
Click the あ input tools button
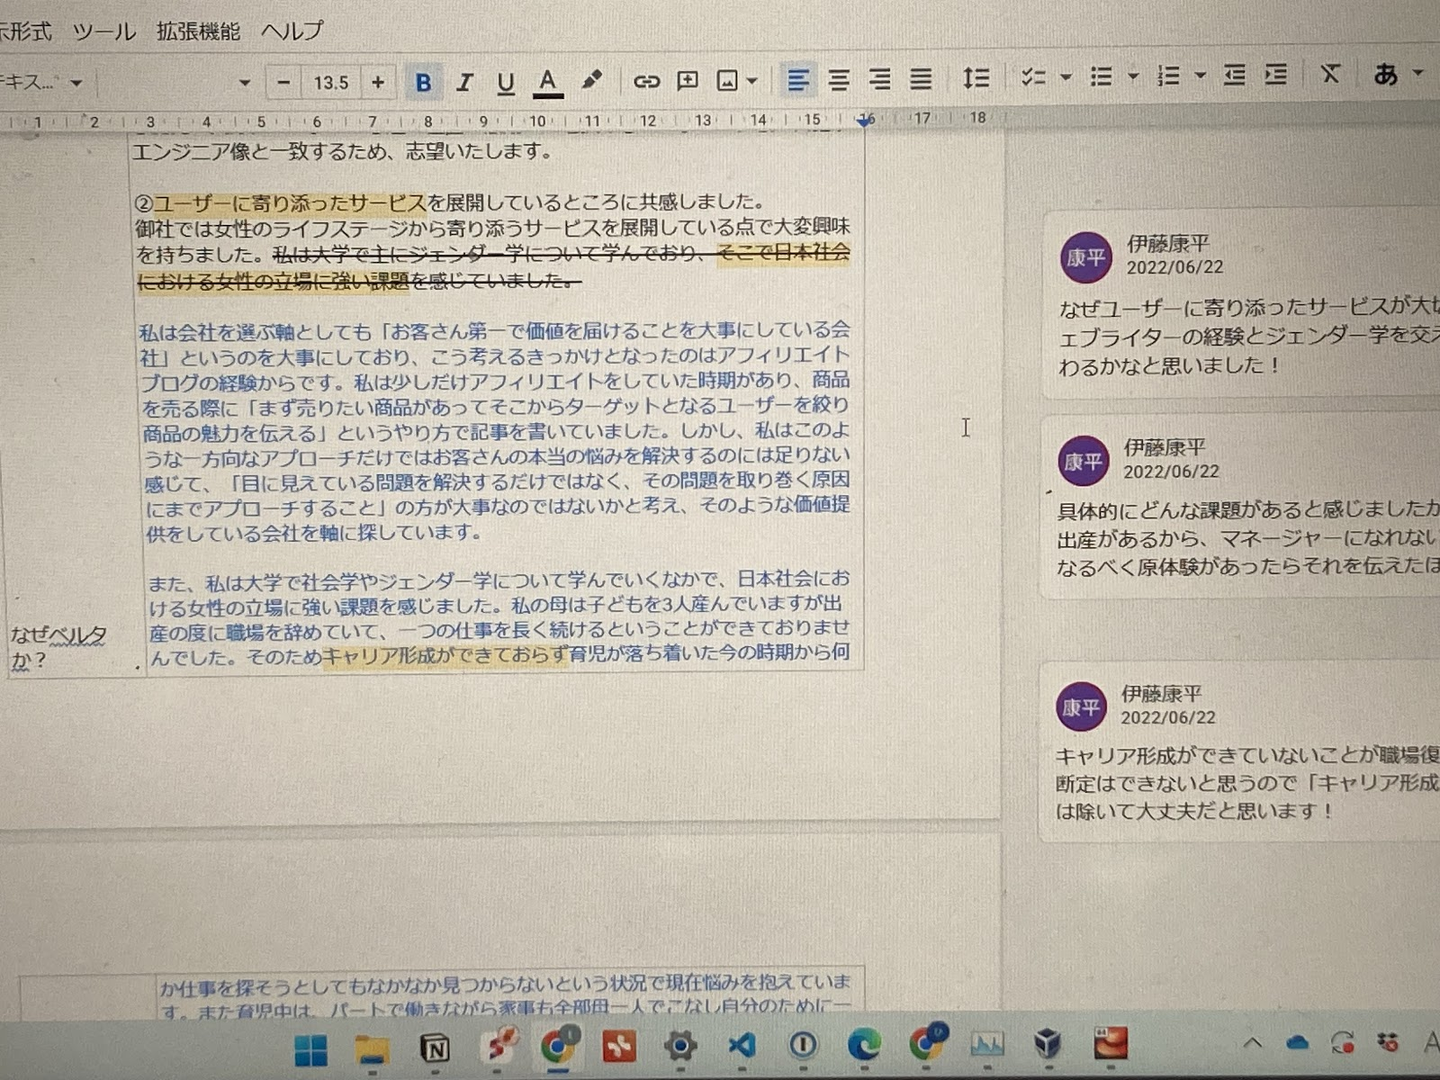[x=1386, y=73]
